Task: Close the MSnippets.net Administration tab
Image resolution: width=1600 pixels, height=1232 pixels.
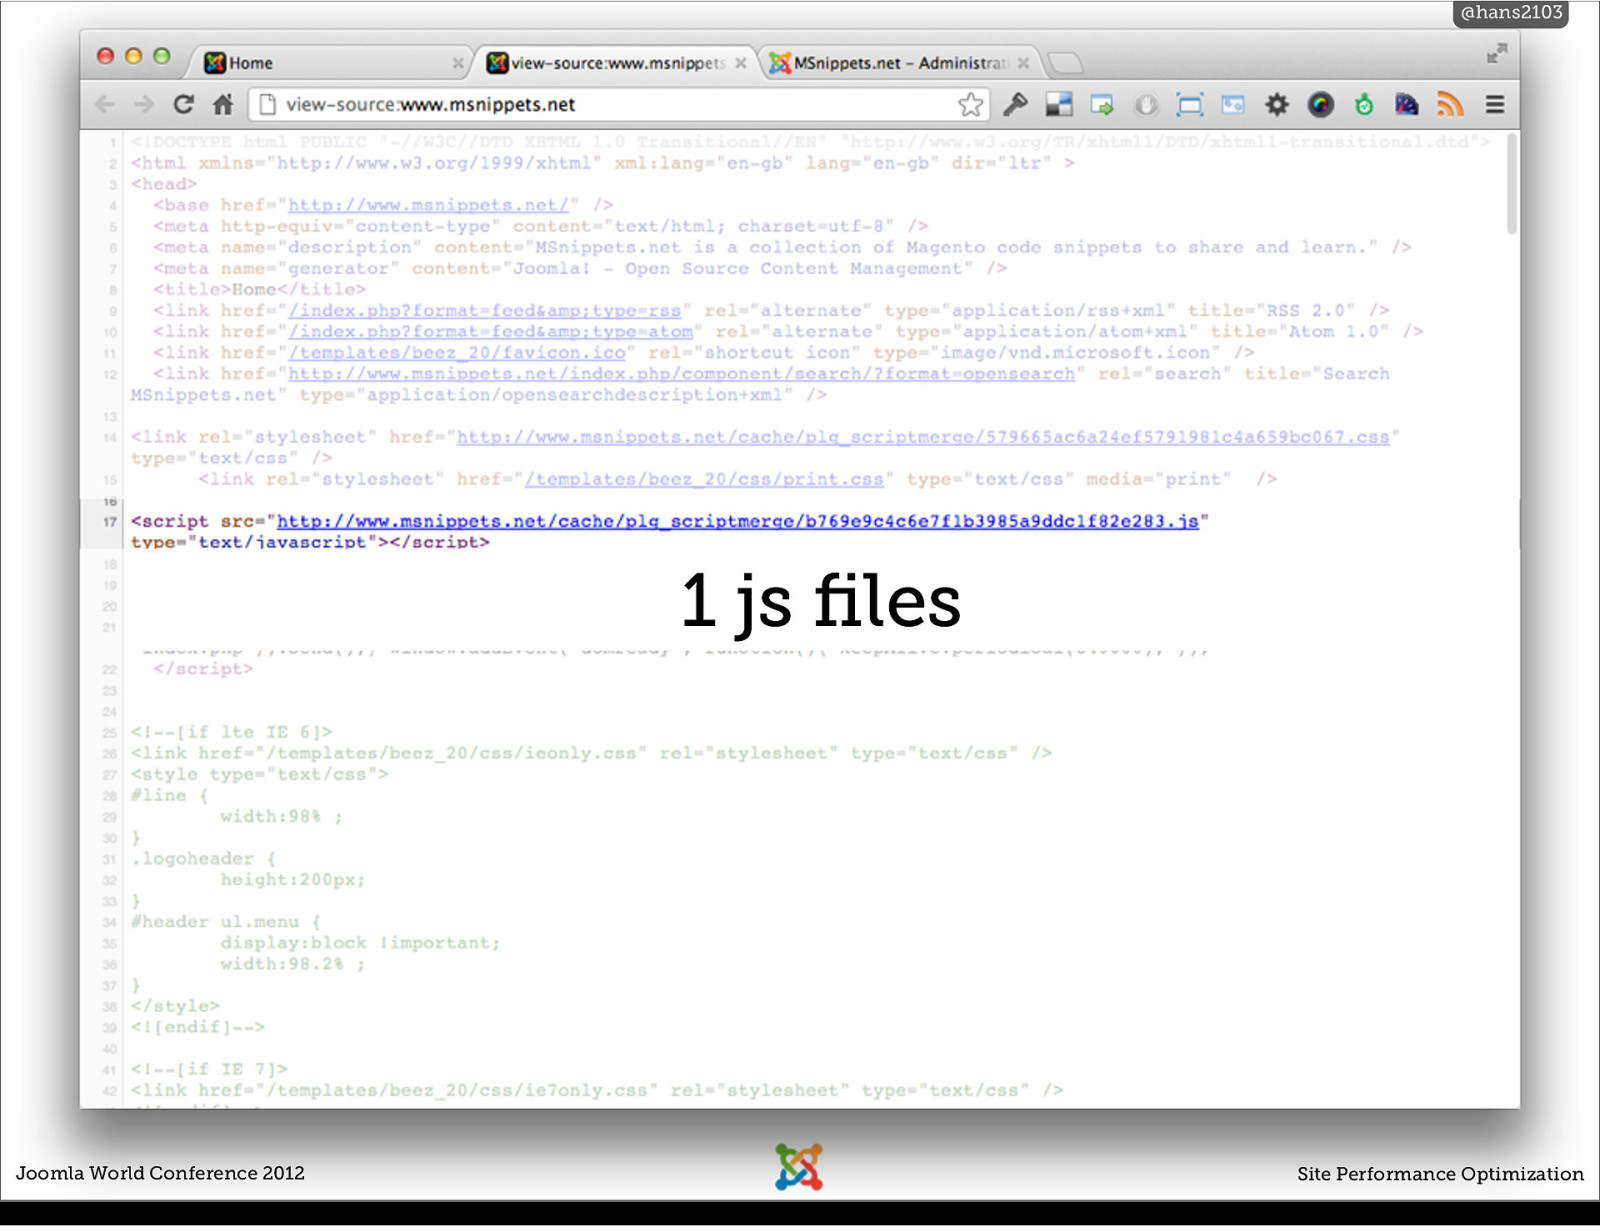Action: pos(1023,63)
